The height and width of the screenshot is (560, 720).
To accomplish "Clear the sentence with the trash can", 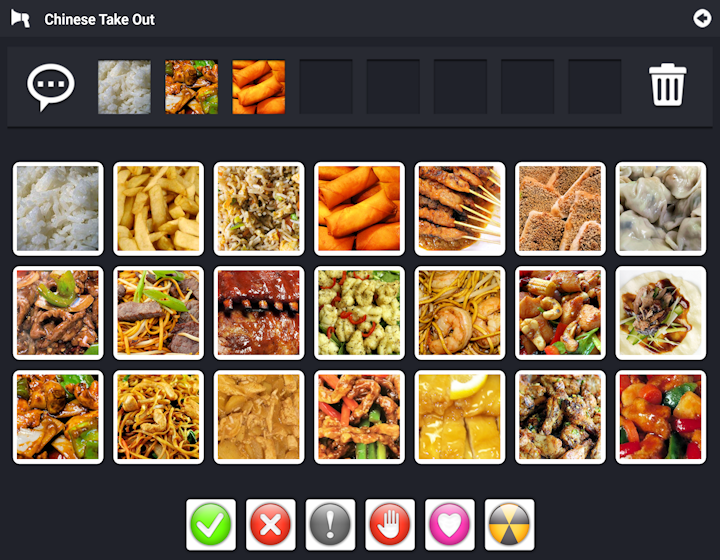I will coord(667,85).
